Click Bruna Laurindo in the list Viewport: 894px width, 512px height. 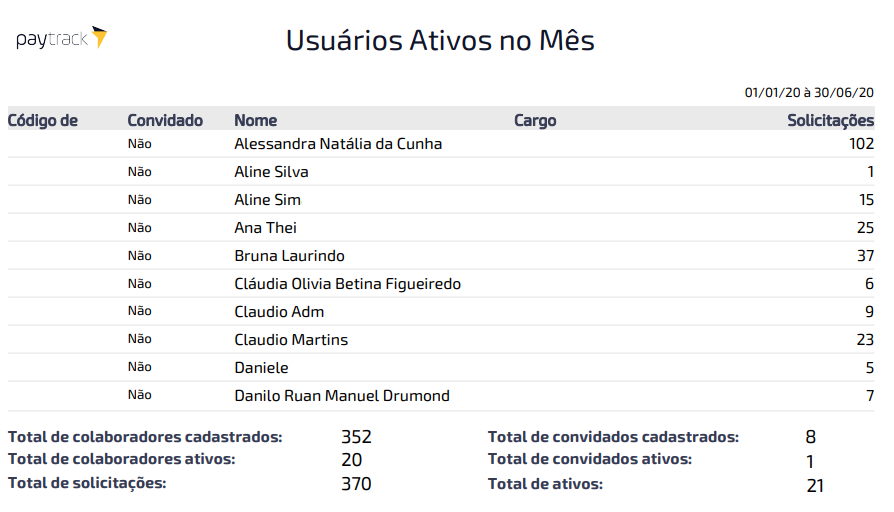289,255
